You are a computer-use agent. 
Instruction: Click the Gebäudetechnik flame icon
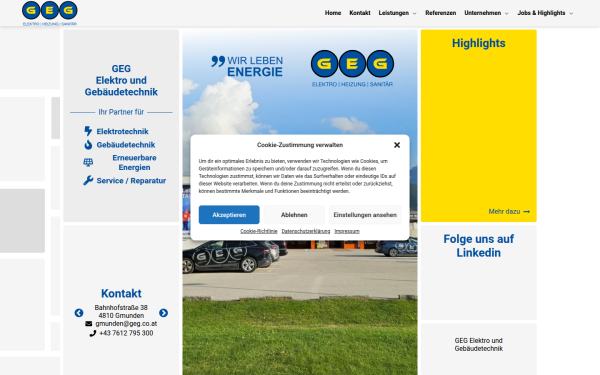(88, 145)
